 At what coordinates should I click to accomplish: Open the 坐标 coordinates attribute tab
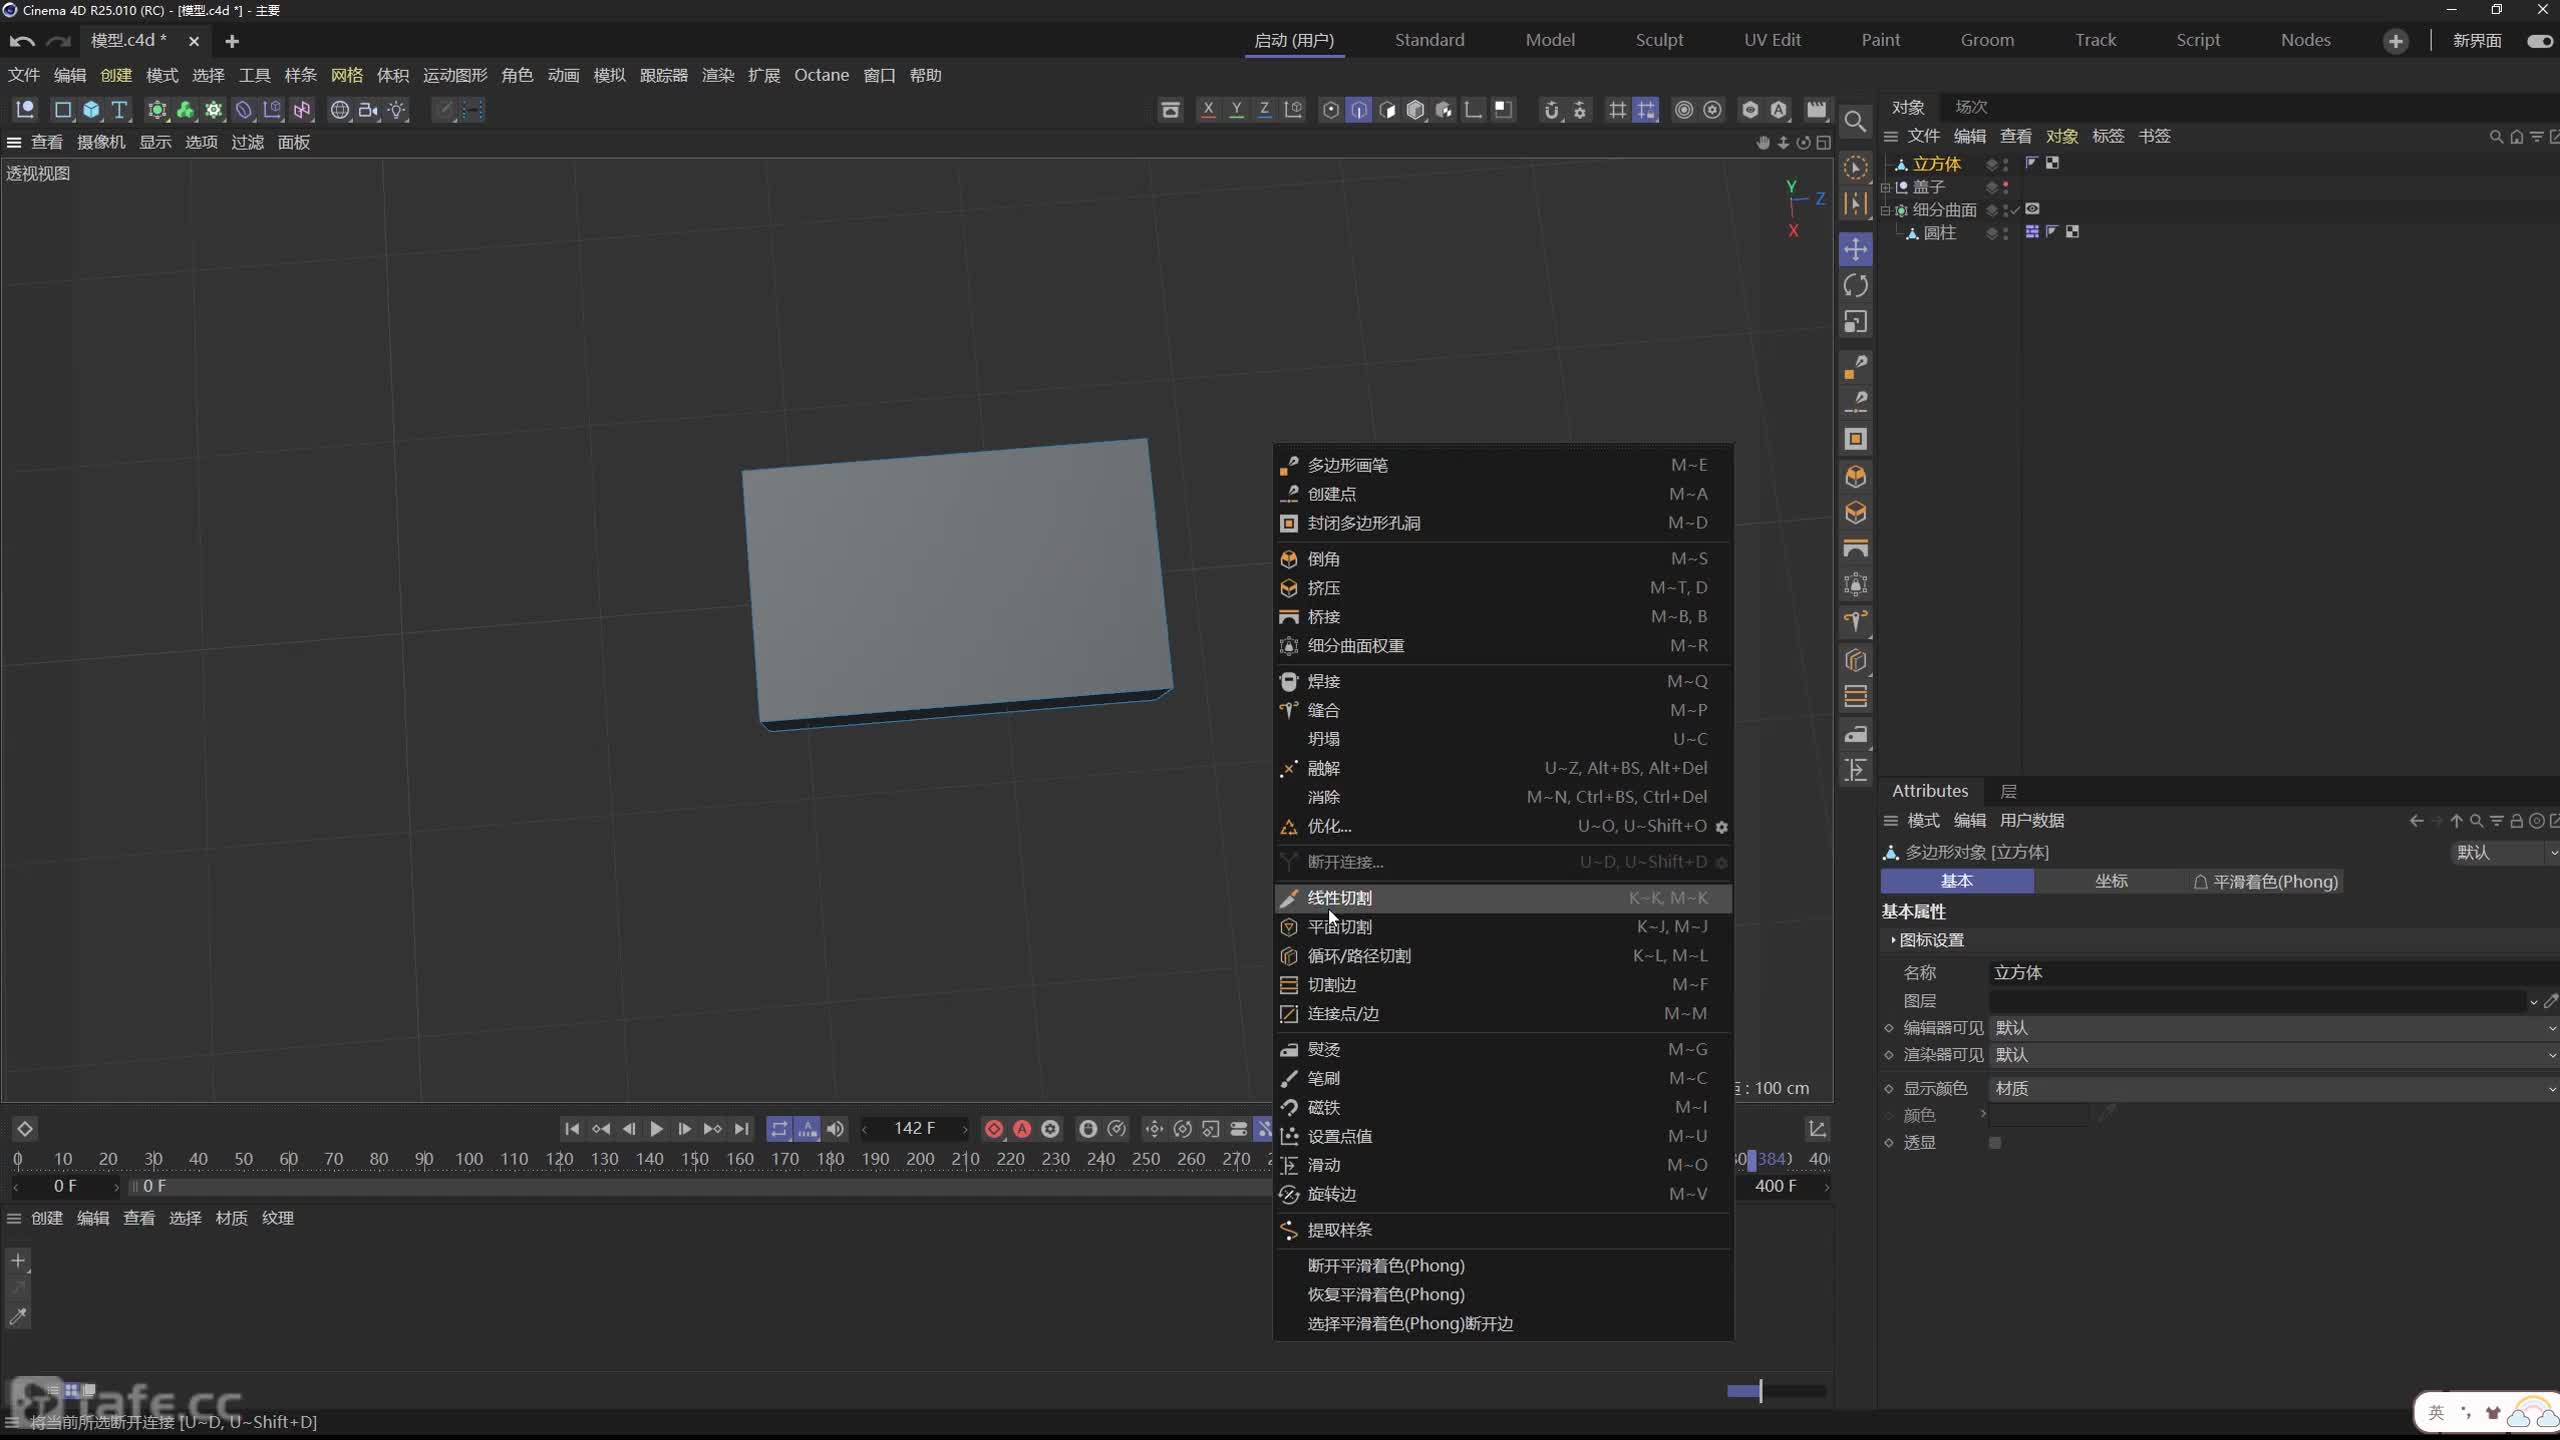pyautogui.click(x=2110, y=881)
